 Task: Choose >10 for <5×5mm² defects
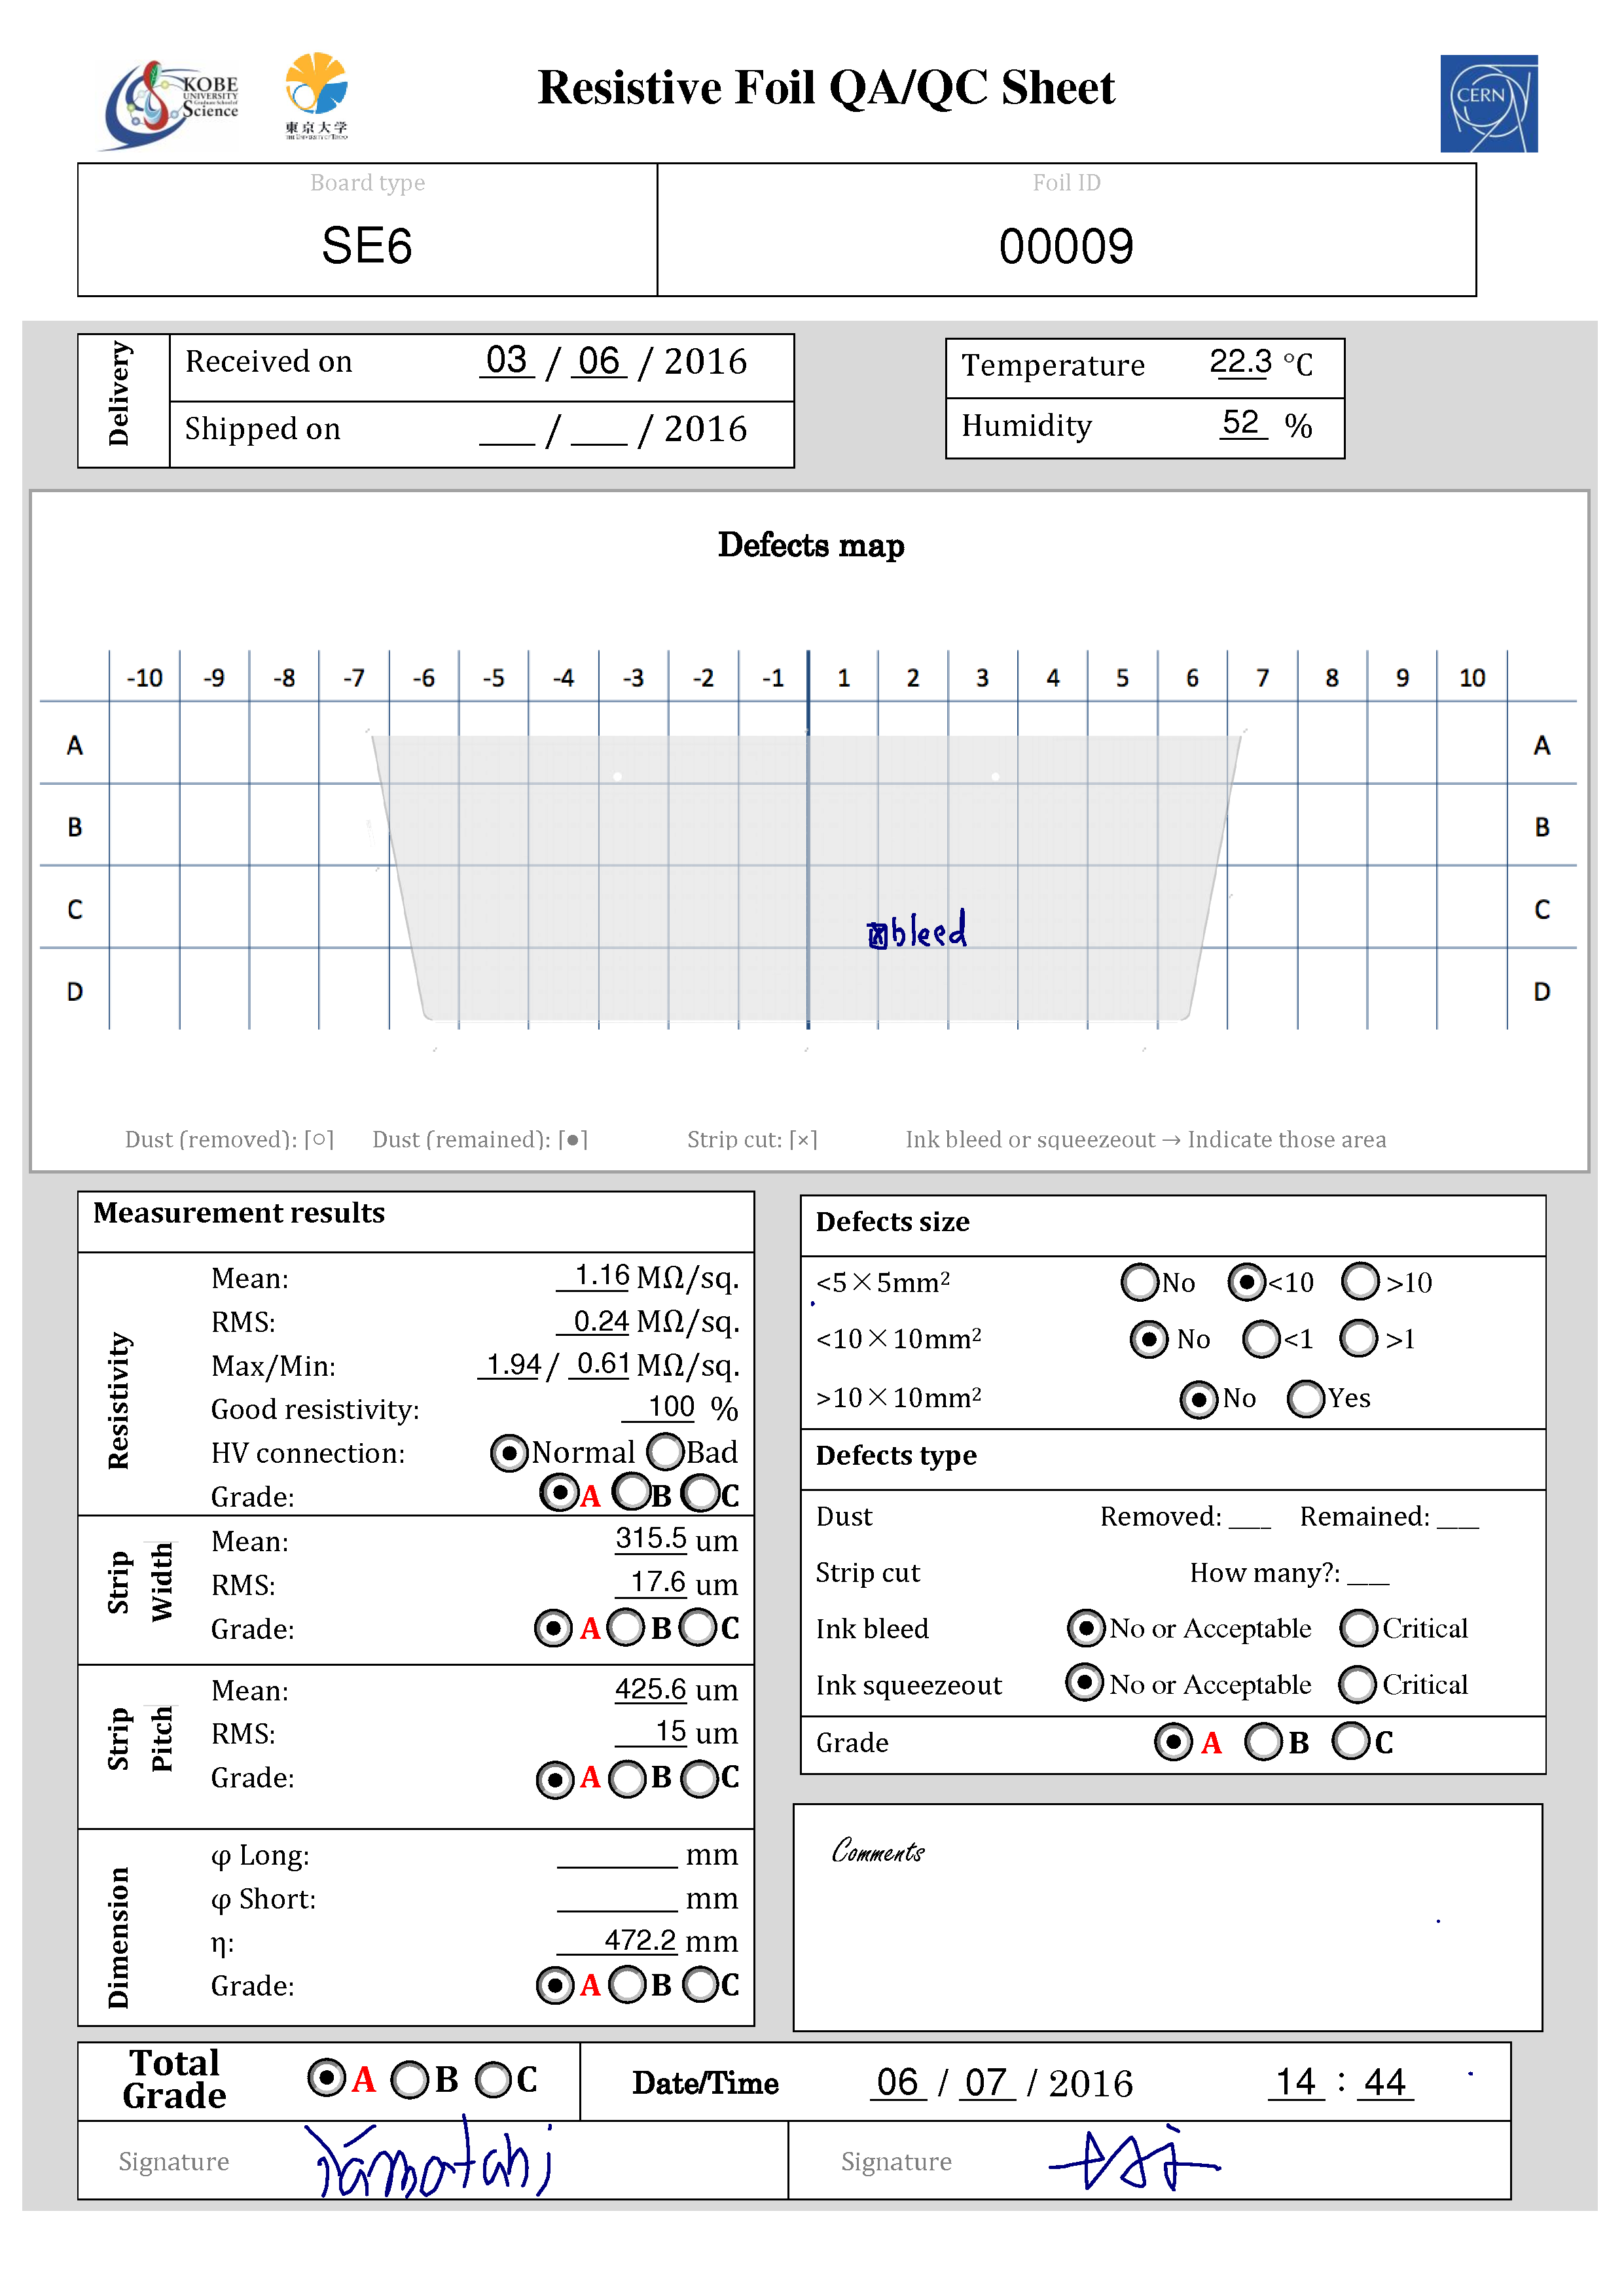click(x=1360, y=1281)
